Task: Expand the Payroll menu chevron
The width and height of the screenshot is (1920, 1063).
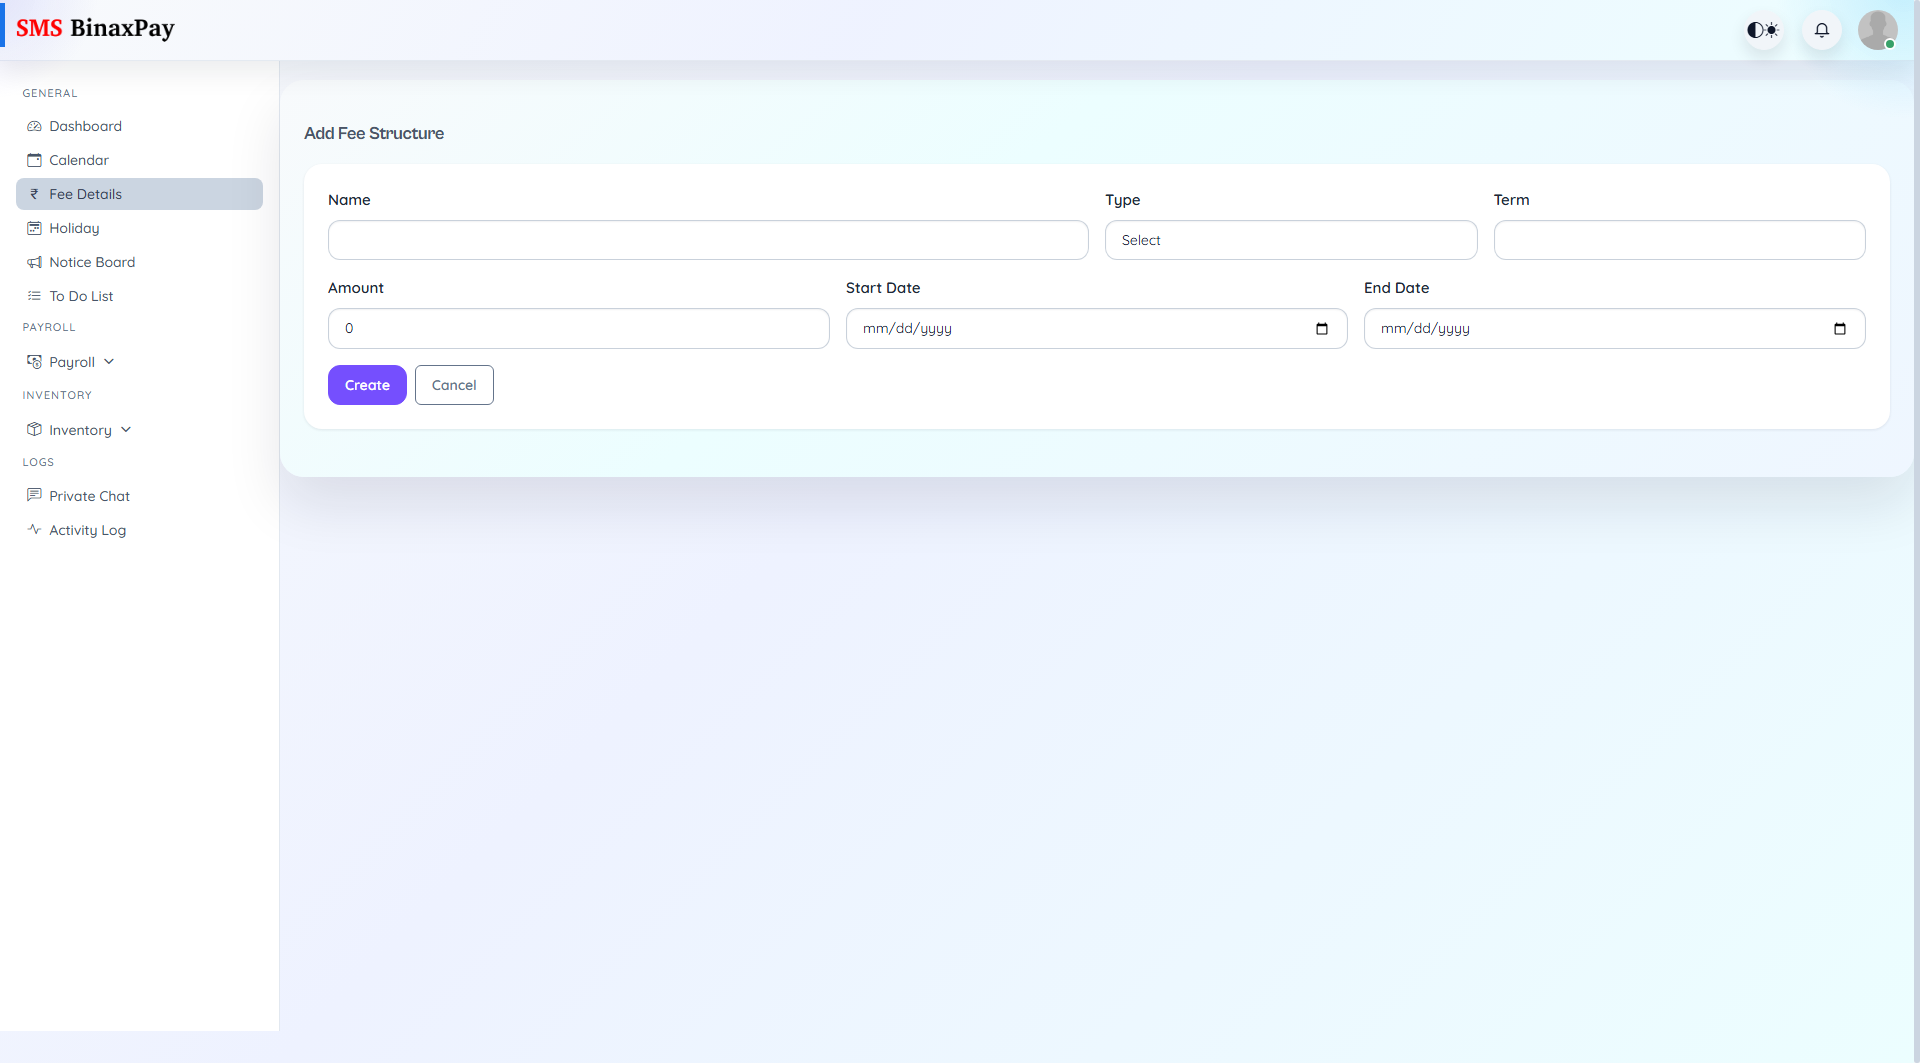Action: (110, 361)
